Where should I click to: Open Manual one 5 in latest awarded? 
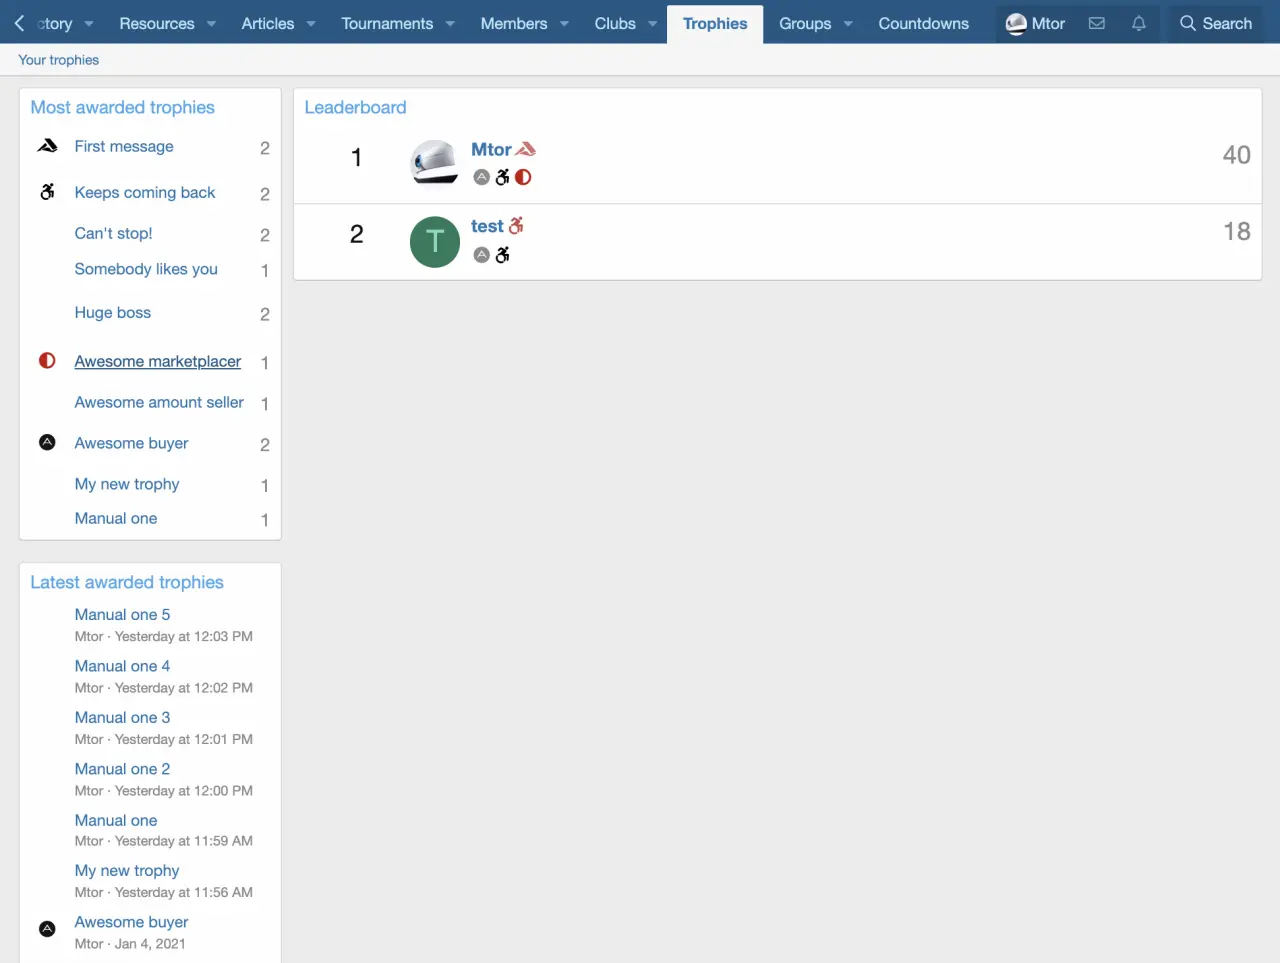122,614
